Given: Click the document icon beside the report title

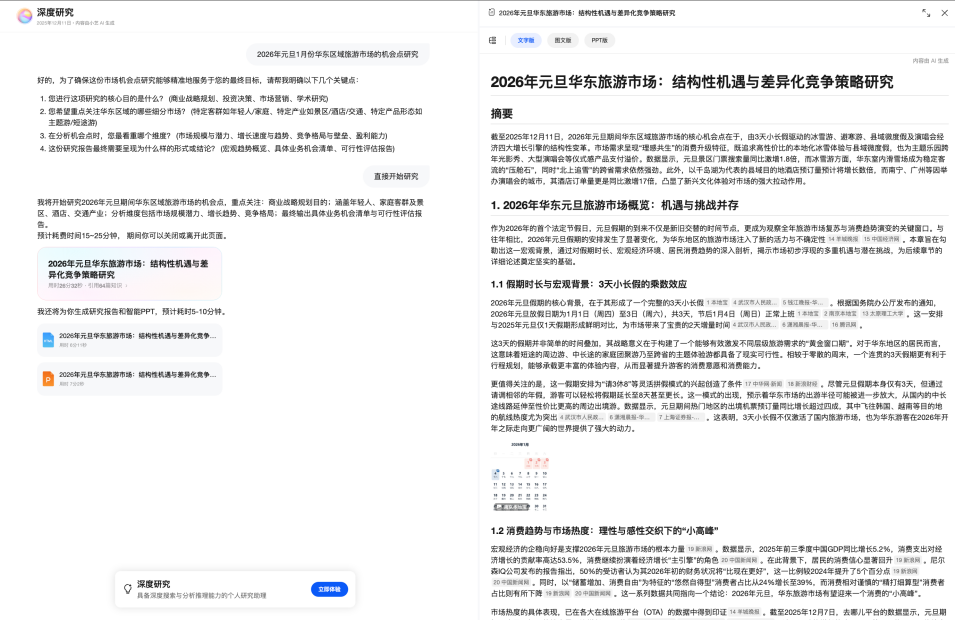Looking at the screenshot, I should point(491,13).
